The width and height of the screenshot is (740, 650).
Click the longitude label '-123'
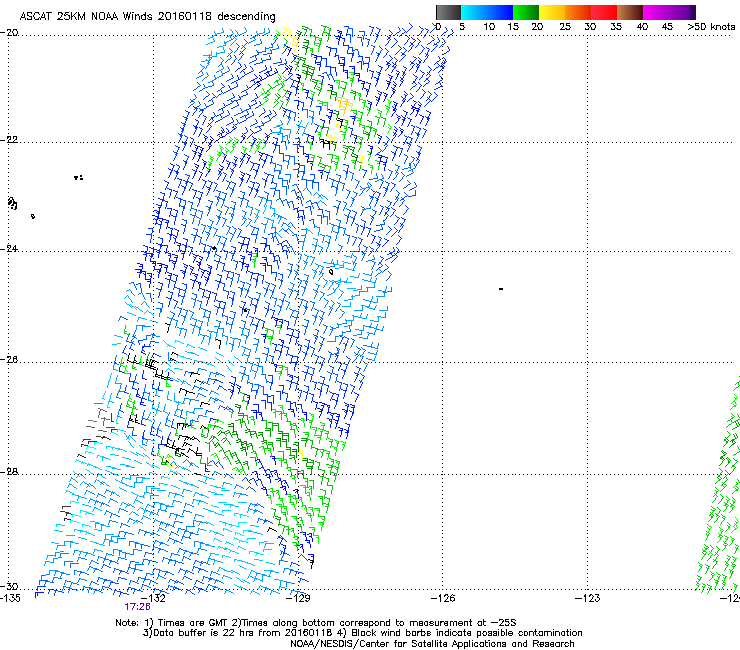click(587, 598)
